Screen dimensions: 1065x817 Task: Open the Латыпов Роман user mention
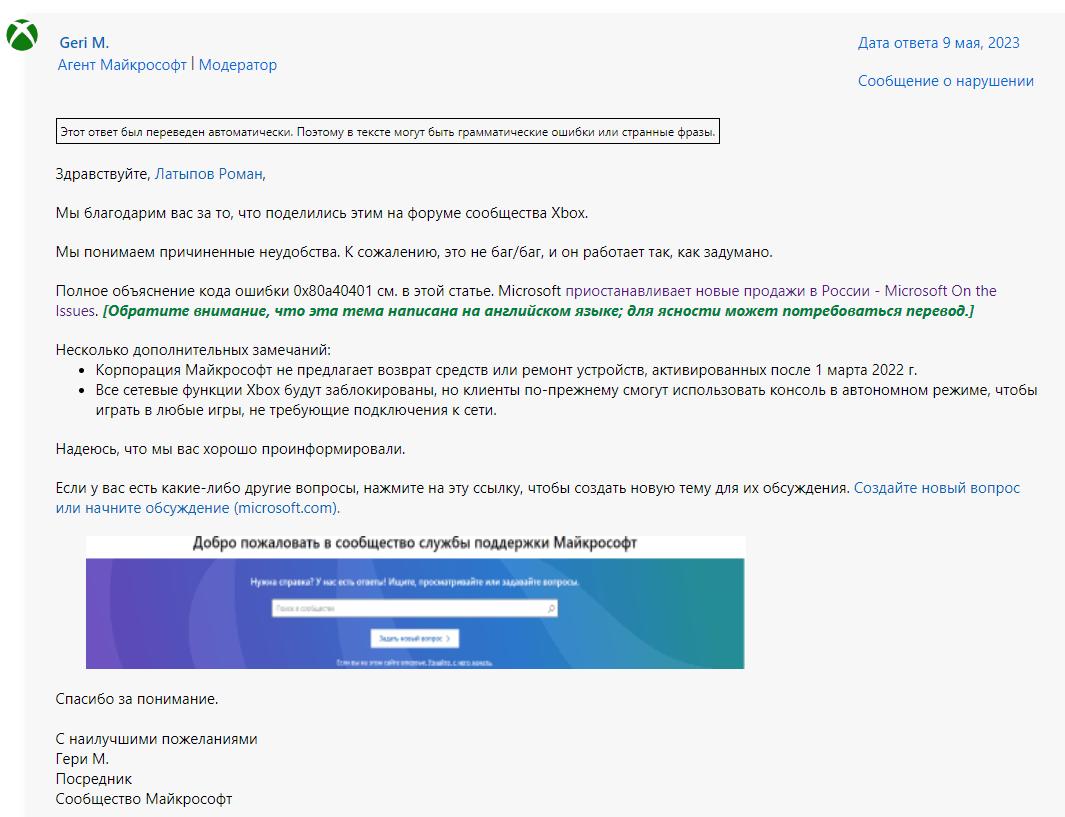coord(209,174)
